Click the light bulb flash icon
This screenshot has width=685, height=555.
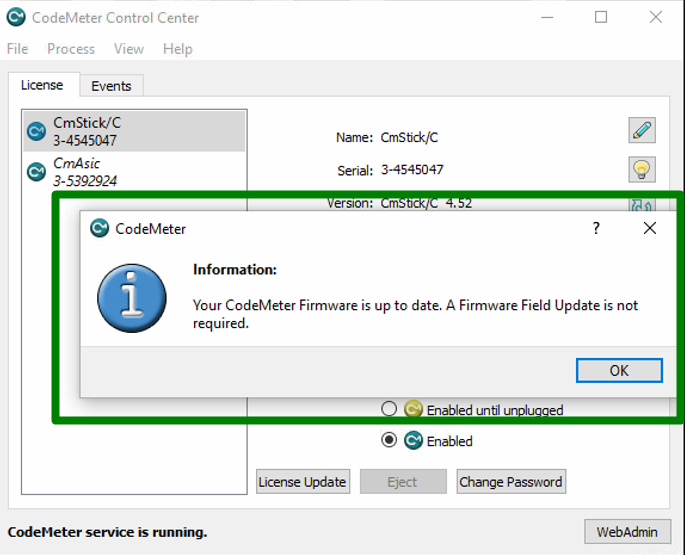click(642, 169)
